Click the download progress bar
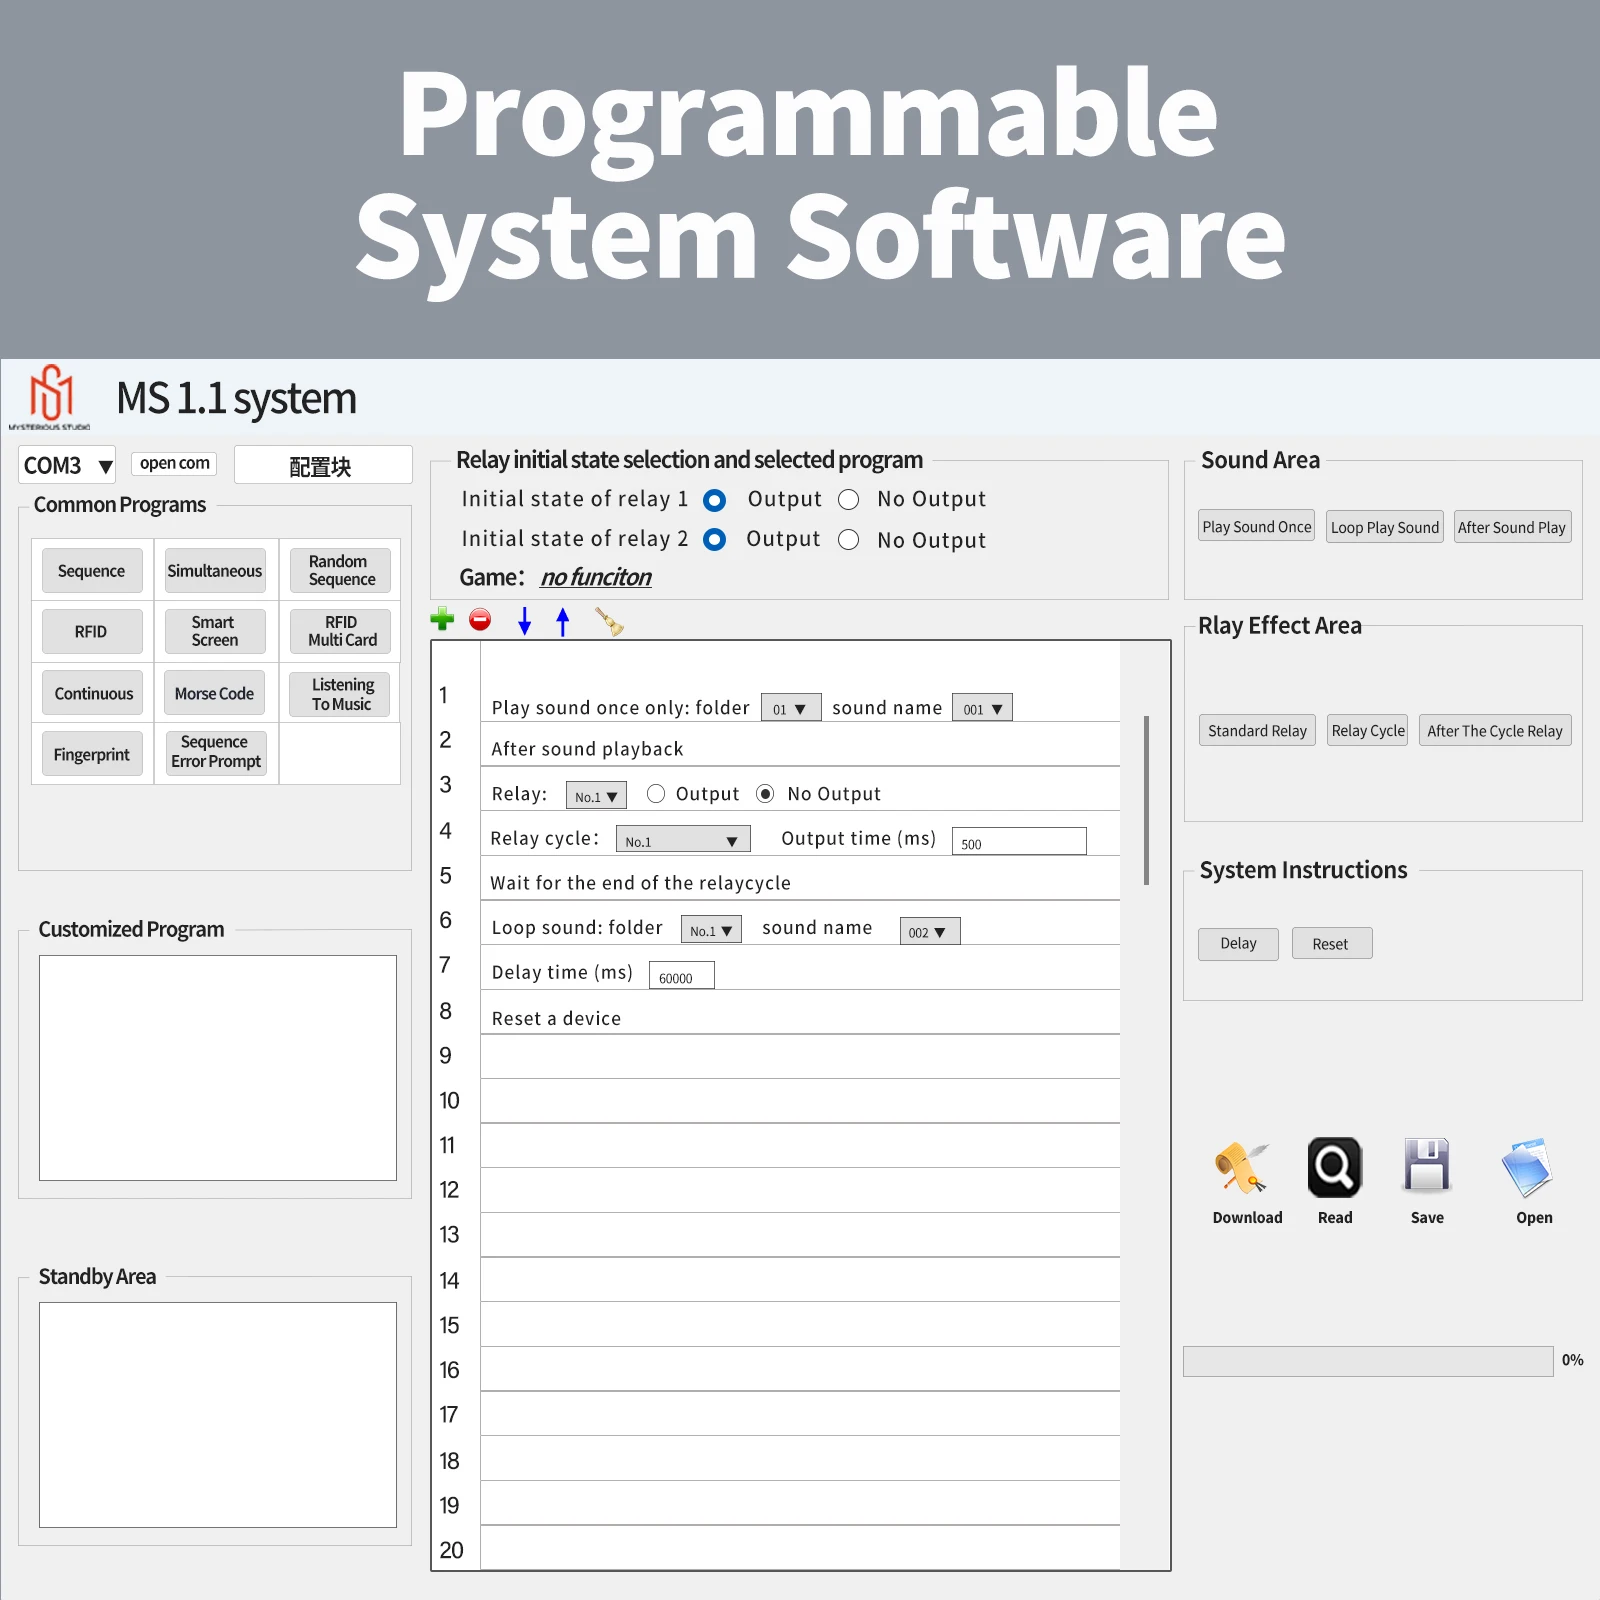Screen dimensions: 1600x1600 tap(1368, 1361)
